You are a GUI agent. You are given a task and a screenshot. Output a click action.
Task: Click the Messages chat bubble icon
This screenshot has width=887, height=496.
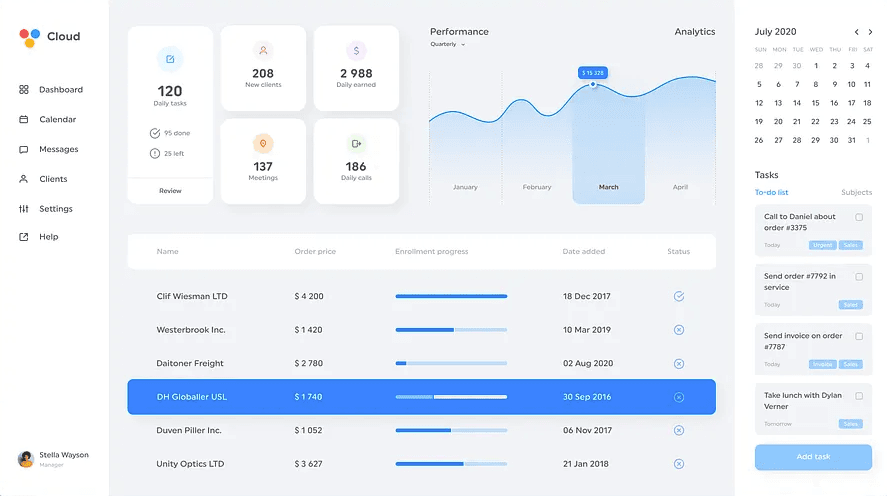click(24, 149)
